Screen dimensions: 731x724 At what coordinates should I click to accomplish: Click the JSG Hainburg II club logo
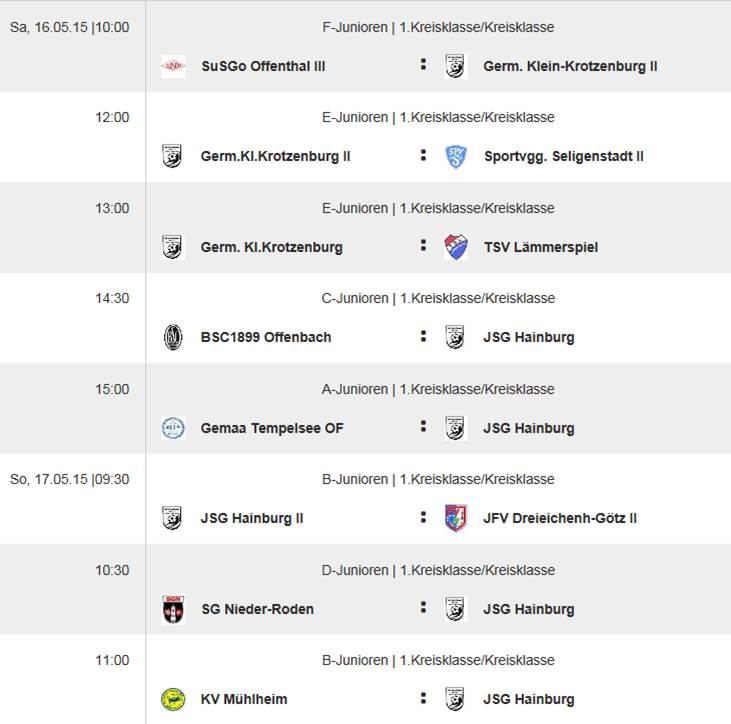click(173, 518)
